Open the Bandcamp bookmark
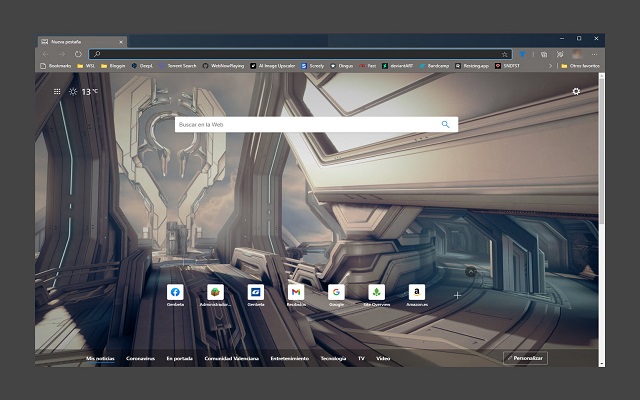The width and height of the screenshot is (640, 400). pyautogui.click(x=434, y=66)
